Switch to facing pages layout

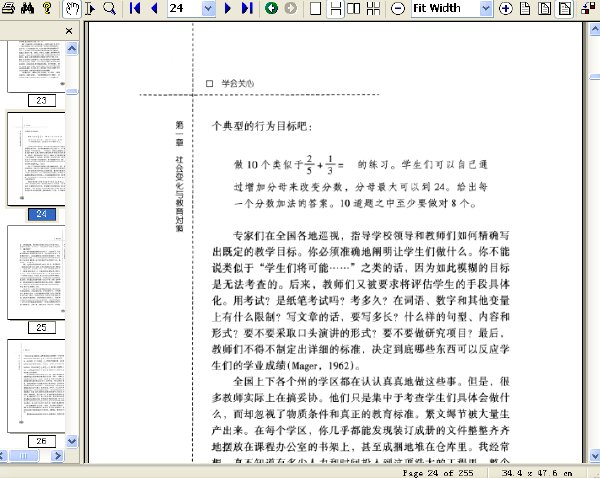[354, 8]
